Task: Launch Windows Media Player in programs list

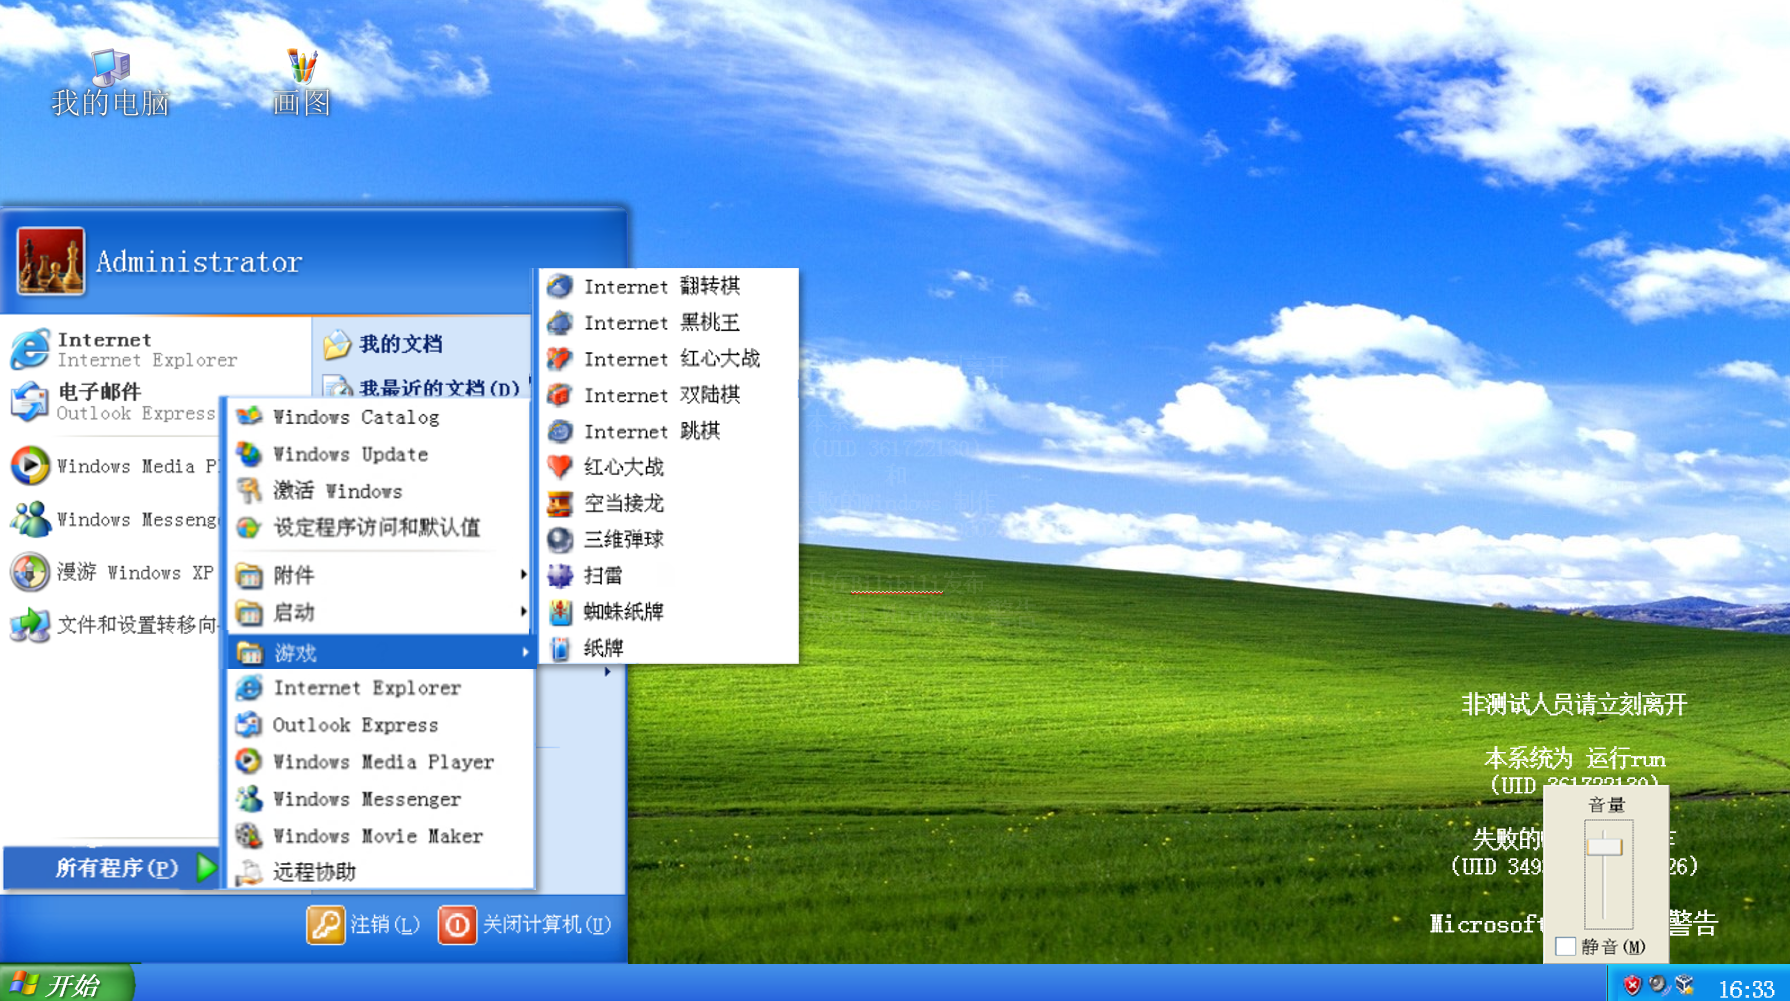Action: pos(380,762)
